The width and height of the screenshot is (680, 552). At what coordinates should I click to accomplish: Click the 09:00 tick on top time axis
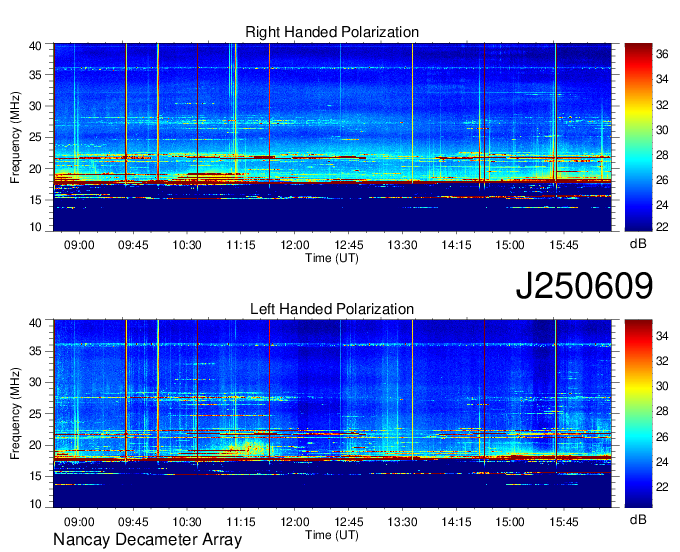click(x=79, y=245)
